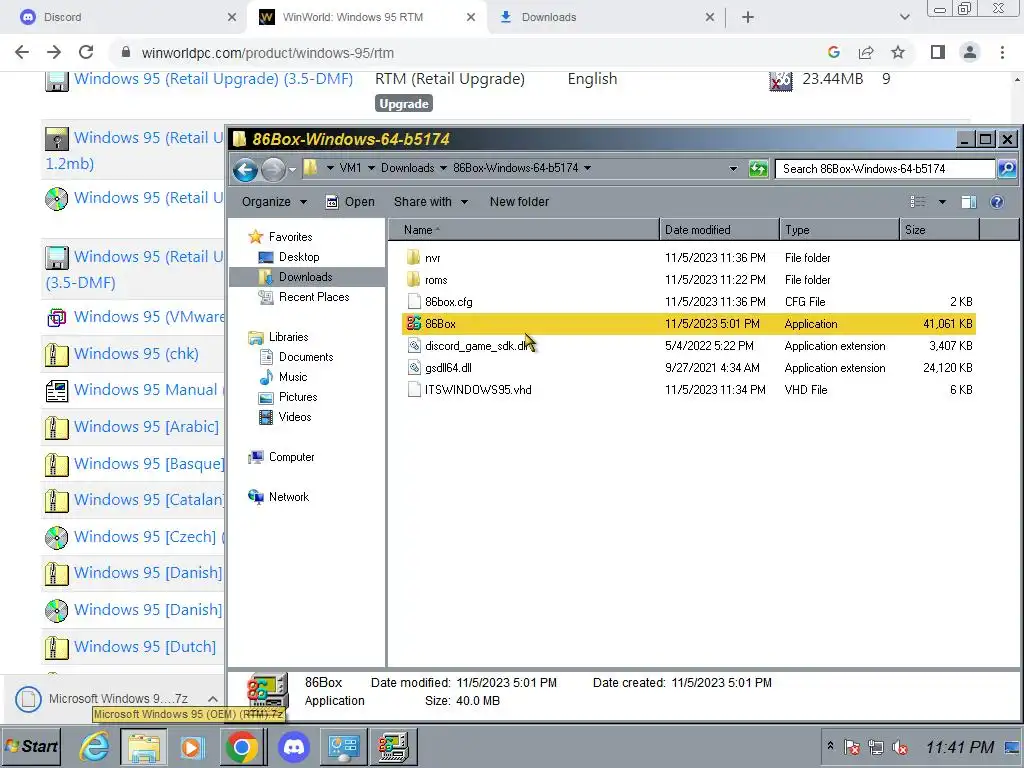Click the Chrome address bar URL

click(x=268, y=53)
